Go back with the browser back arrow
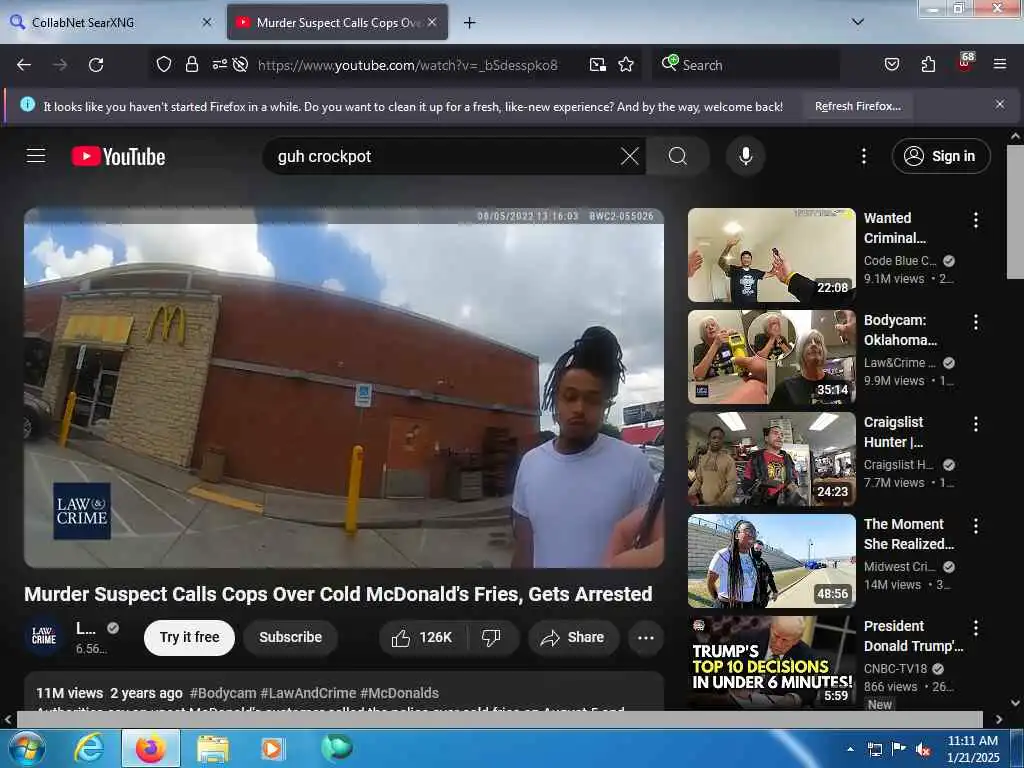 [x=24, y=65]
